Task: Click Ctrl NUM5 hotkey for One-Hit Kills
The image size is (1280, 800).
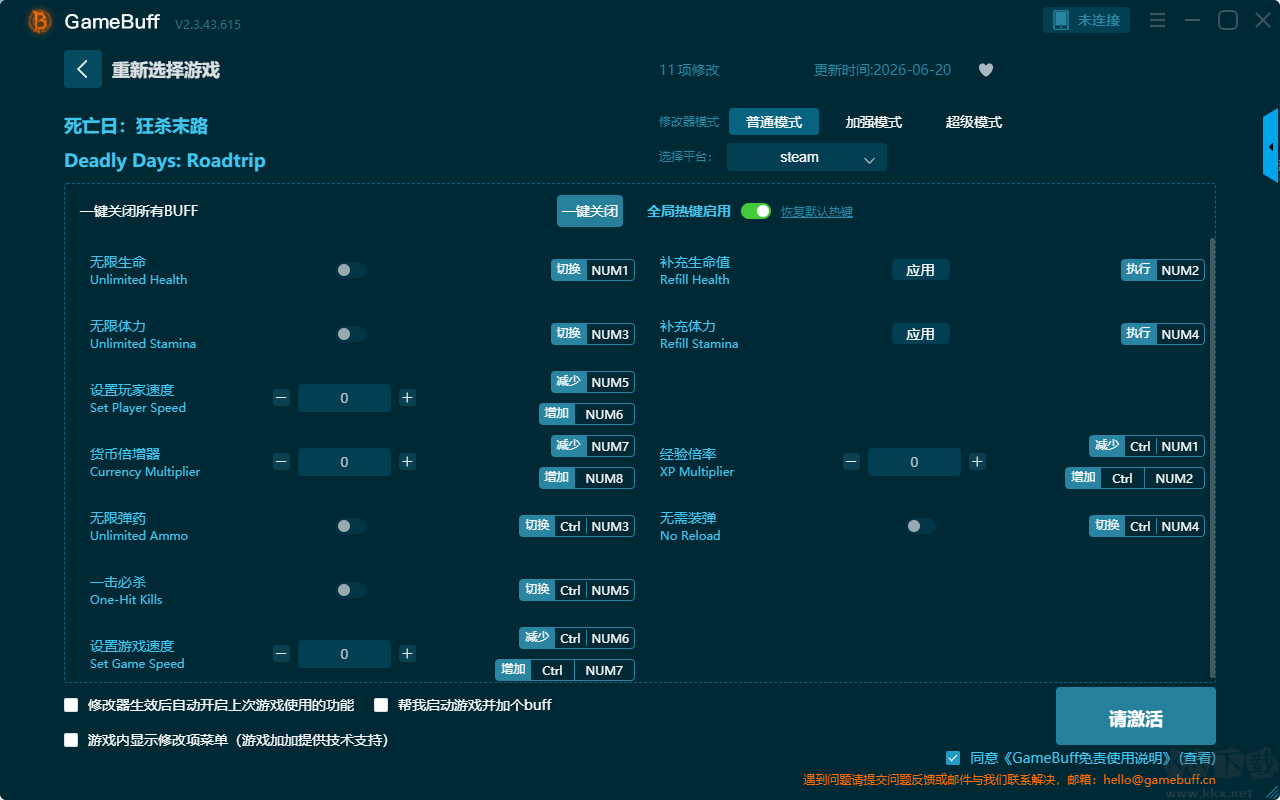Action: pyautogui.click(x=594, y=590)
